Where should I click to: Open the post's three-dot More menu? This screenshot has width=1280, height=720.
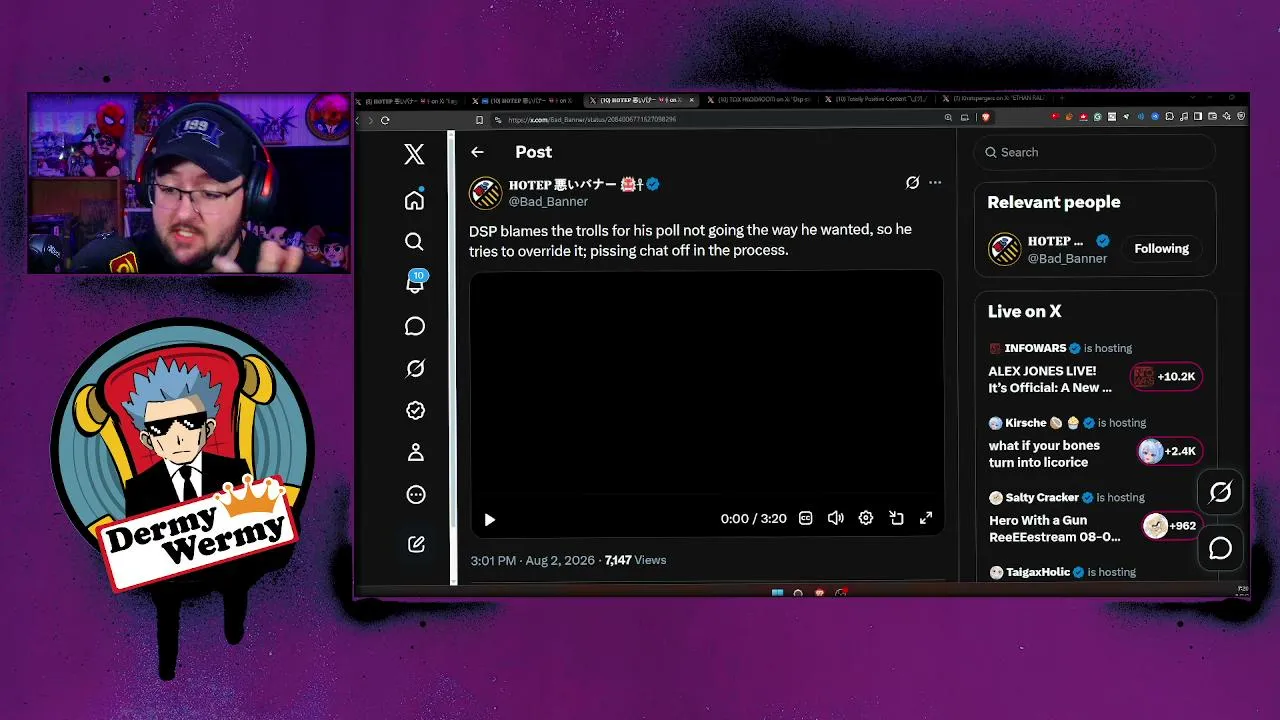[935, 183]
